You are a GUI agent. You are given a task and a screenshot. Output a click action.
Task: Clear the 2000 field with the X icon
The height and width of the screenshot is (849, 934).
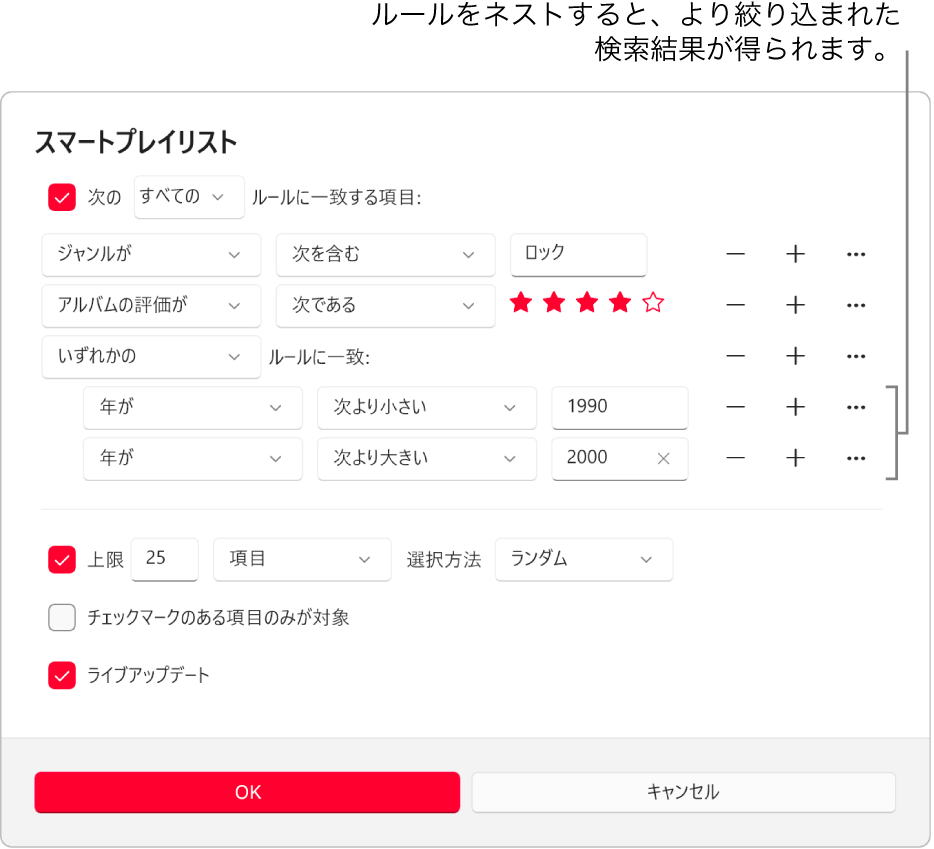point(663,458)
